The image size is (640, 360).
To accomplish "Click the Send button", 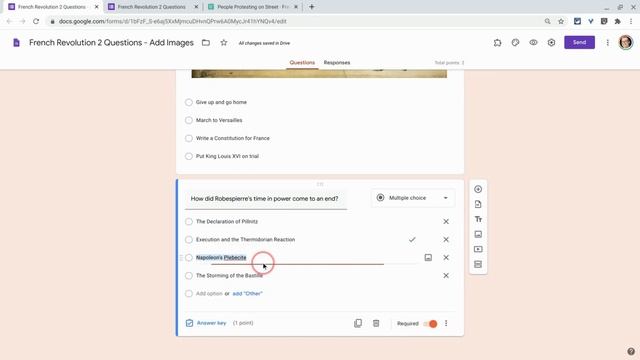I will [579, 42].
